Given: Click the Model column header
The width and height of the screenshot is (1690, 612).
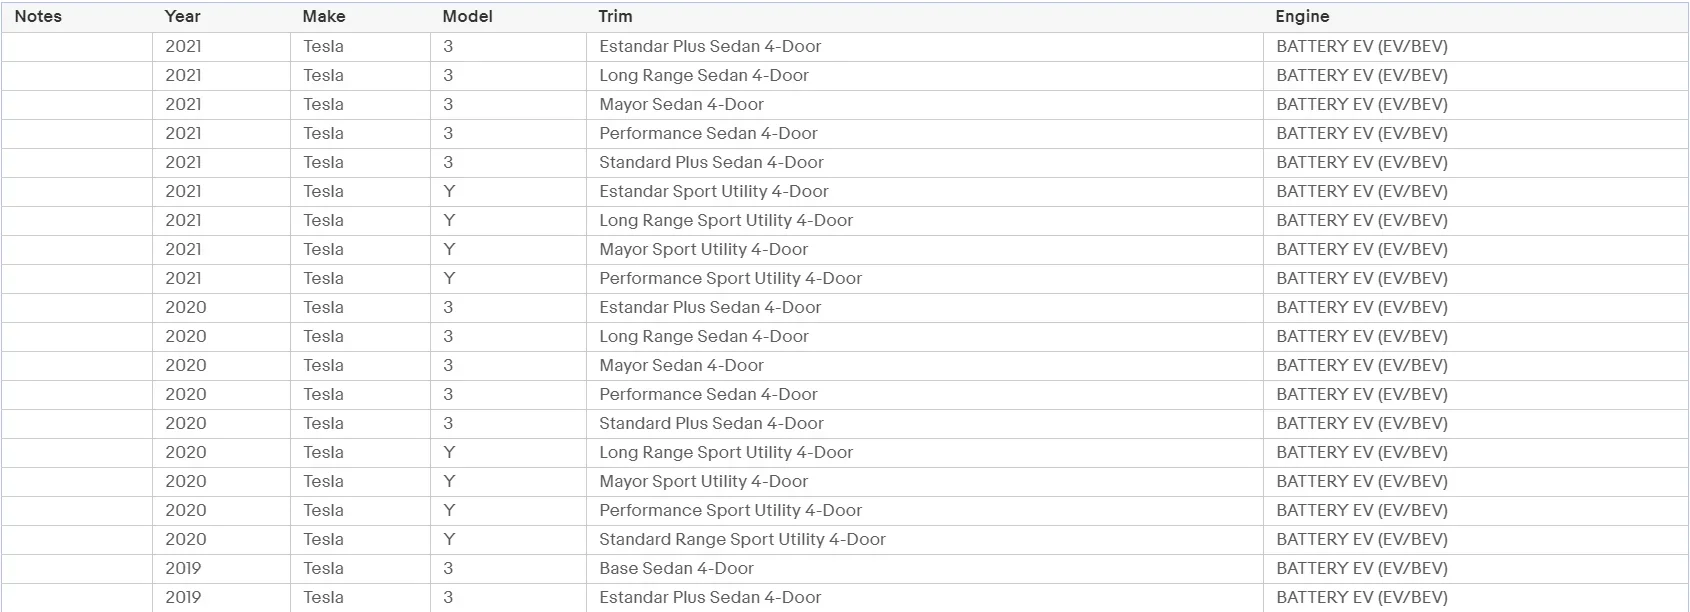Looking at the screenshot, I should tap(467, 16).
